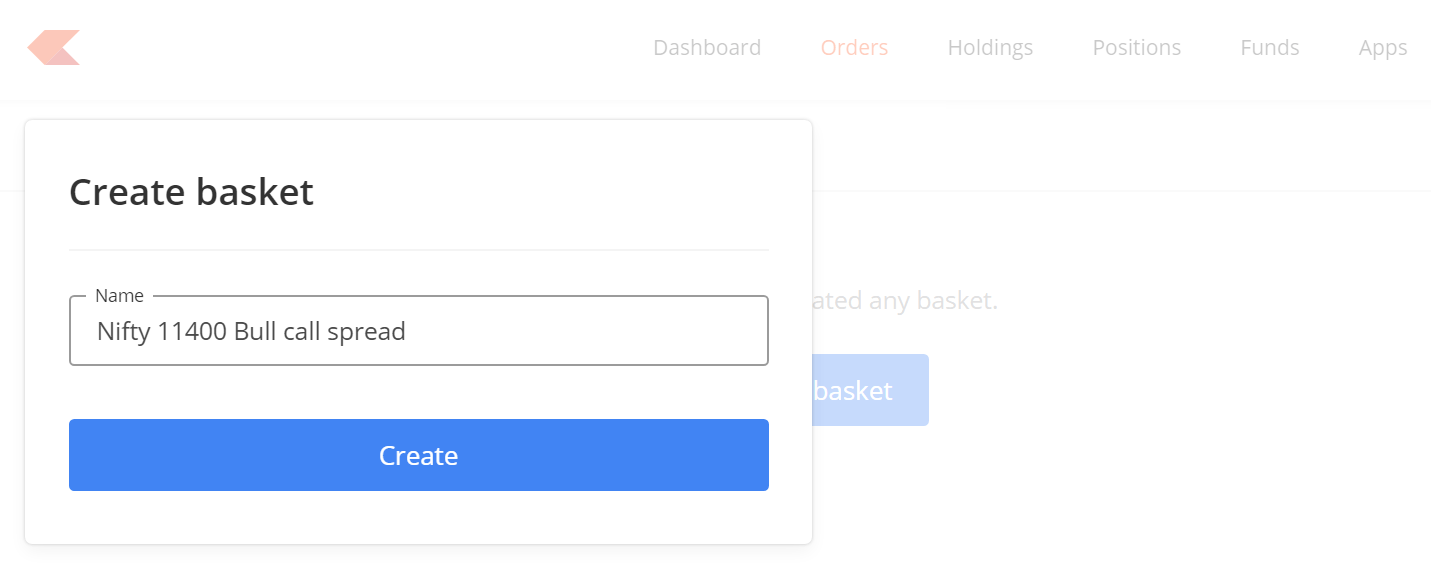Go to Holdings in navigation

click(x=990, y=48)
